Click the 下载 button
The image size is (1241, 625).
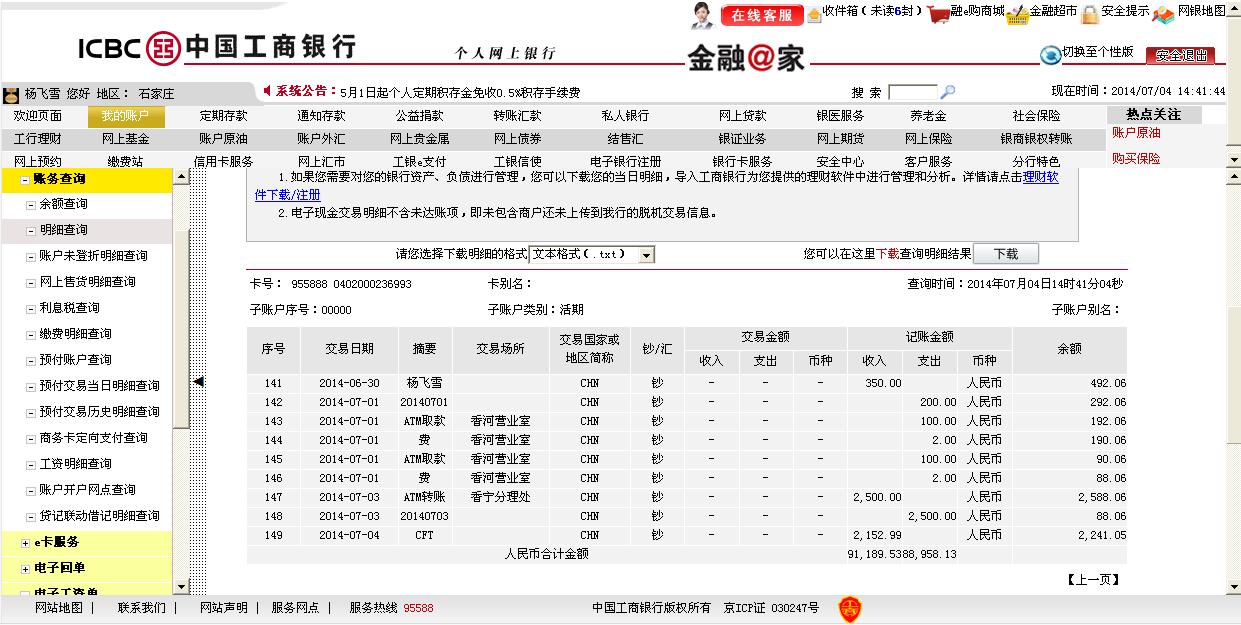(1005, 254)
